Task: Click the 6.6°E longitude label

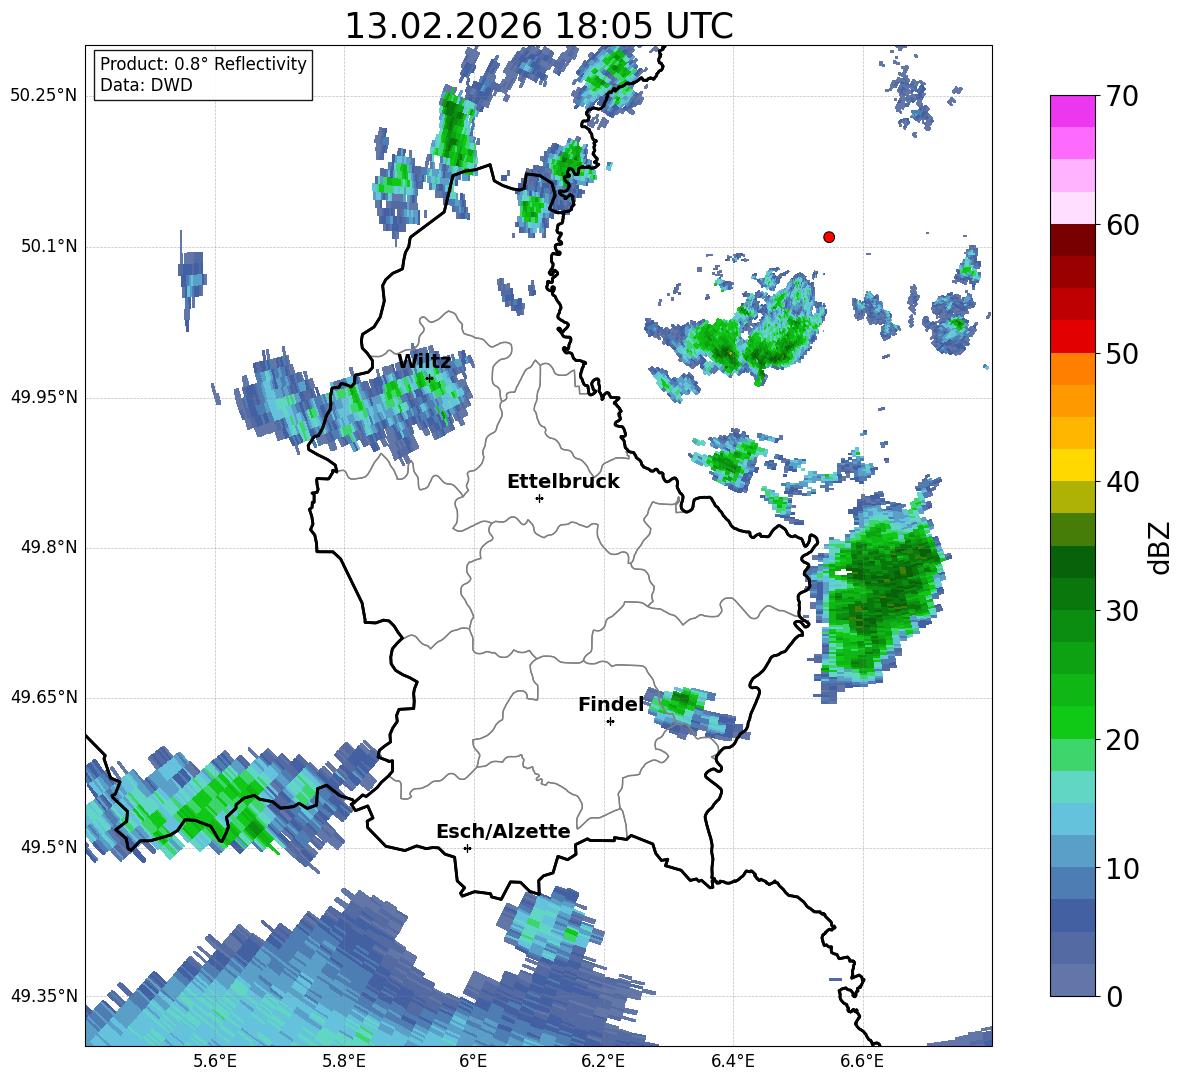Action: click(862, 1061)
